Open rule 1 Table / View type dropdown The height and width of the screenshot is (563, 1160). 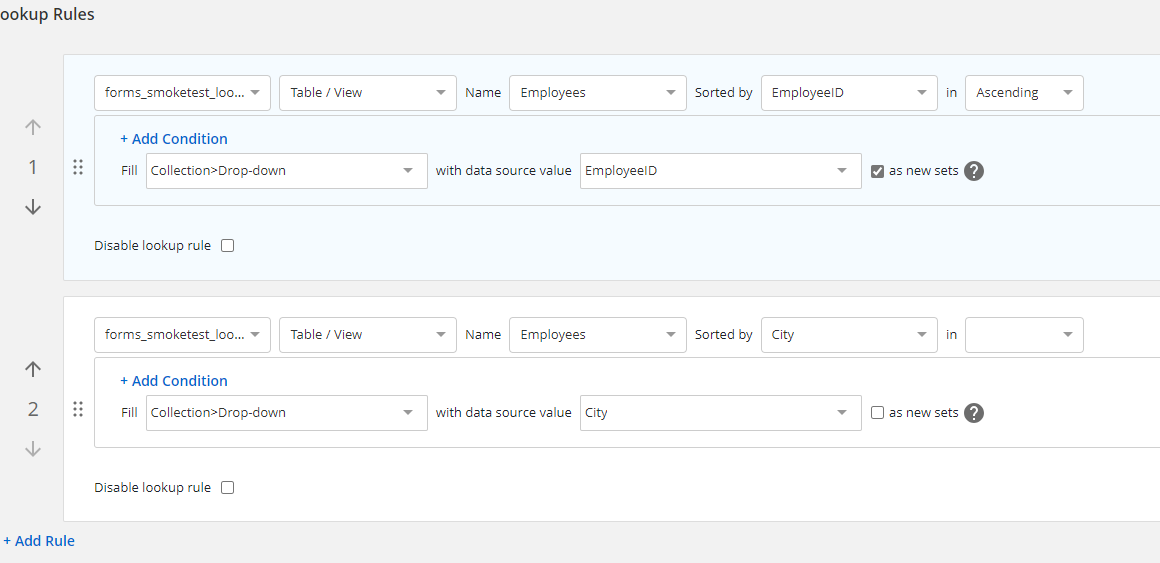pyautogui.click(x=367, y=93)
